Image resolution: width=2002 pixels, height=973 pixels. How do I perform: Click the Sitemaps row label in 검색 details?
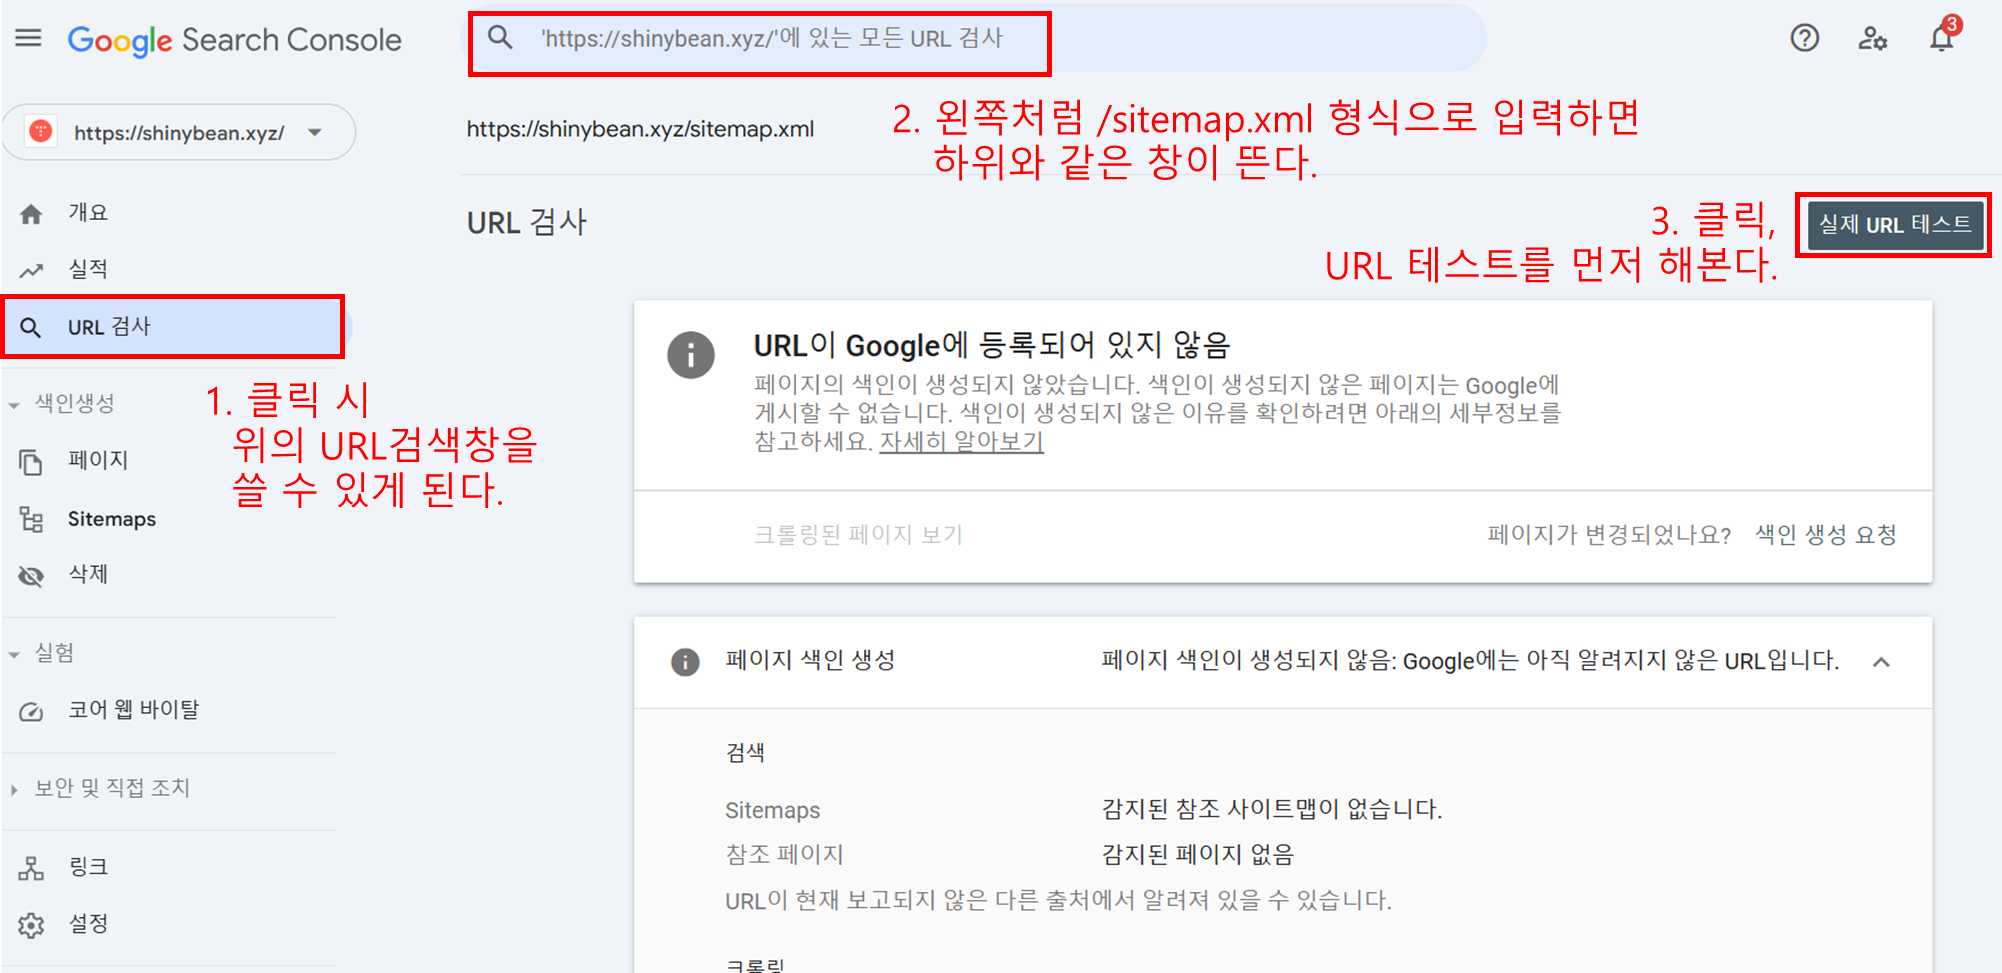point(772,810)
